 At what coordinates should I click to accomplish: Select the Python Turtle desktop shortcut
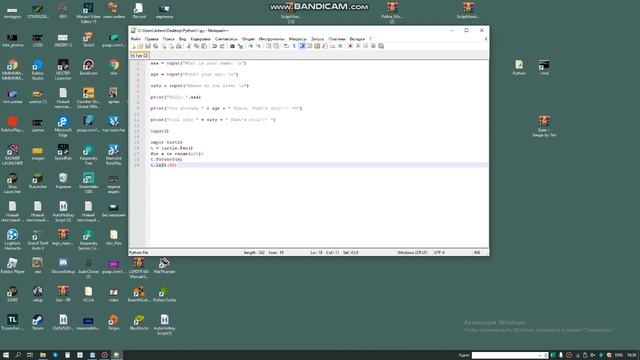click(164, 294)
